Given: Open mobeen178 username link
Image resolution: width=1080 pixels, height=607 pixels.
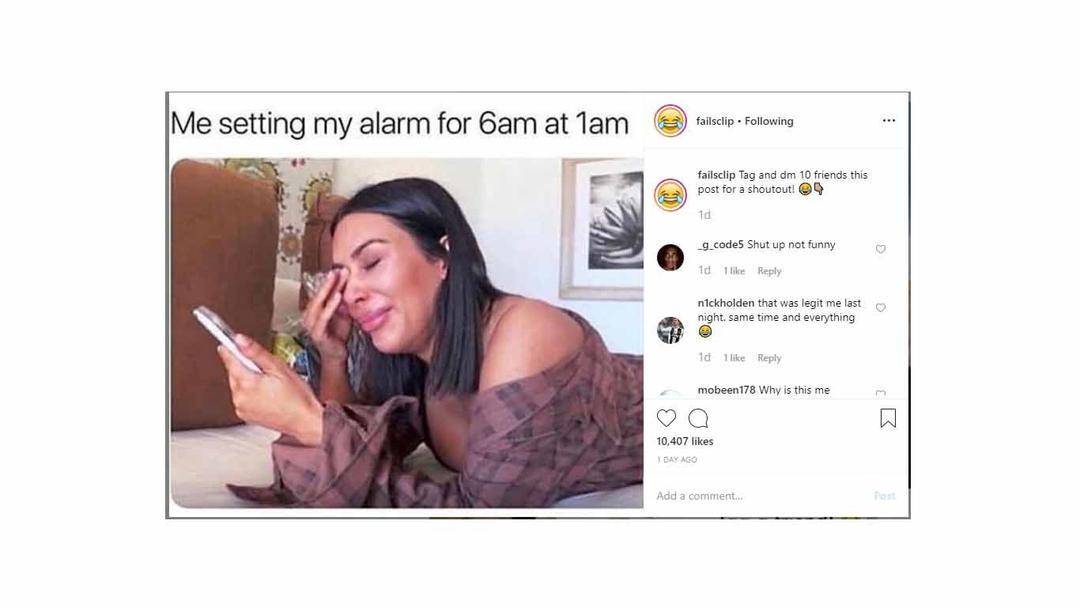Looking at the screenshot, I should 726,390.
